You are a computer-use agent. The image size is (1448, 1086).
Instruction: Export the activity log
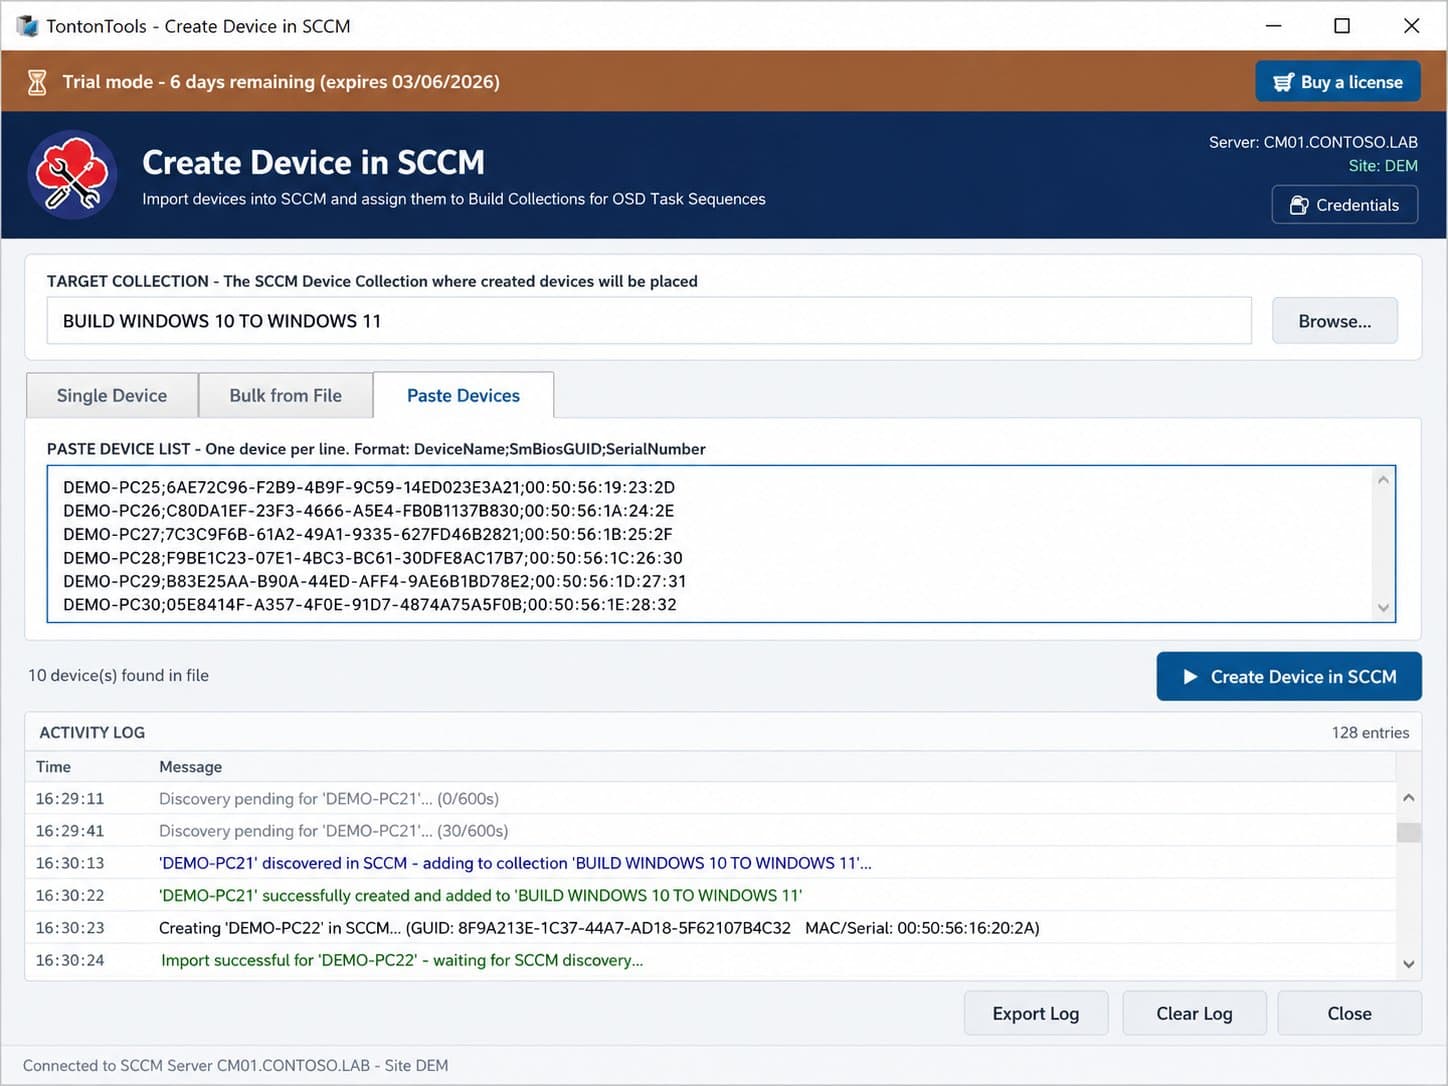1035,1013
